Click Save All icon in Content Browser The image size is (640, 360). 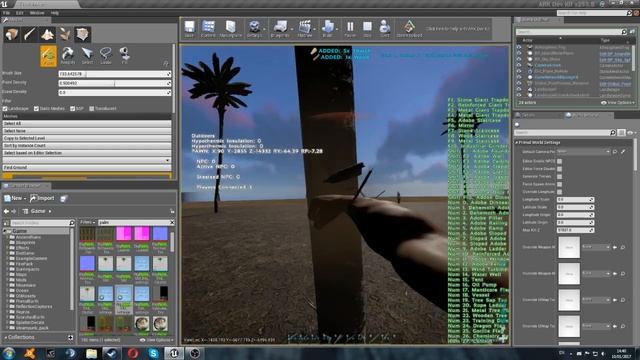[x=63, y=199]
